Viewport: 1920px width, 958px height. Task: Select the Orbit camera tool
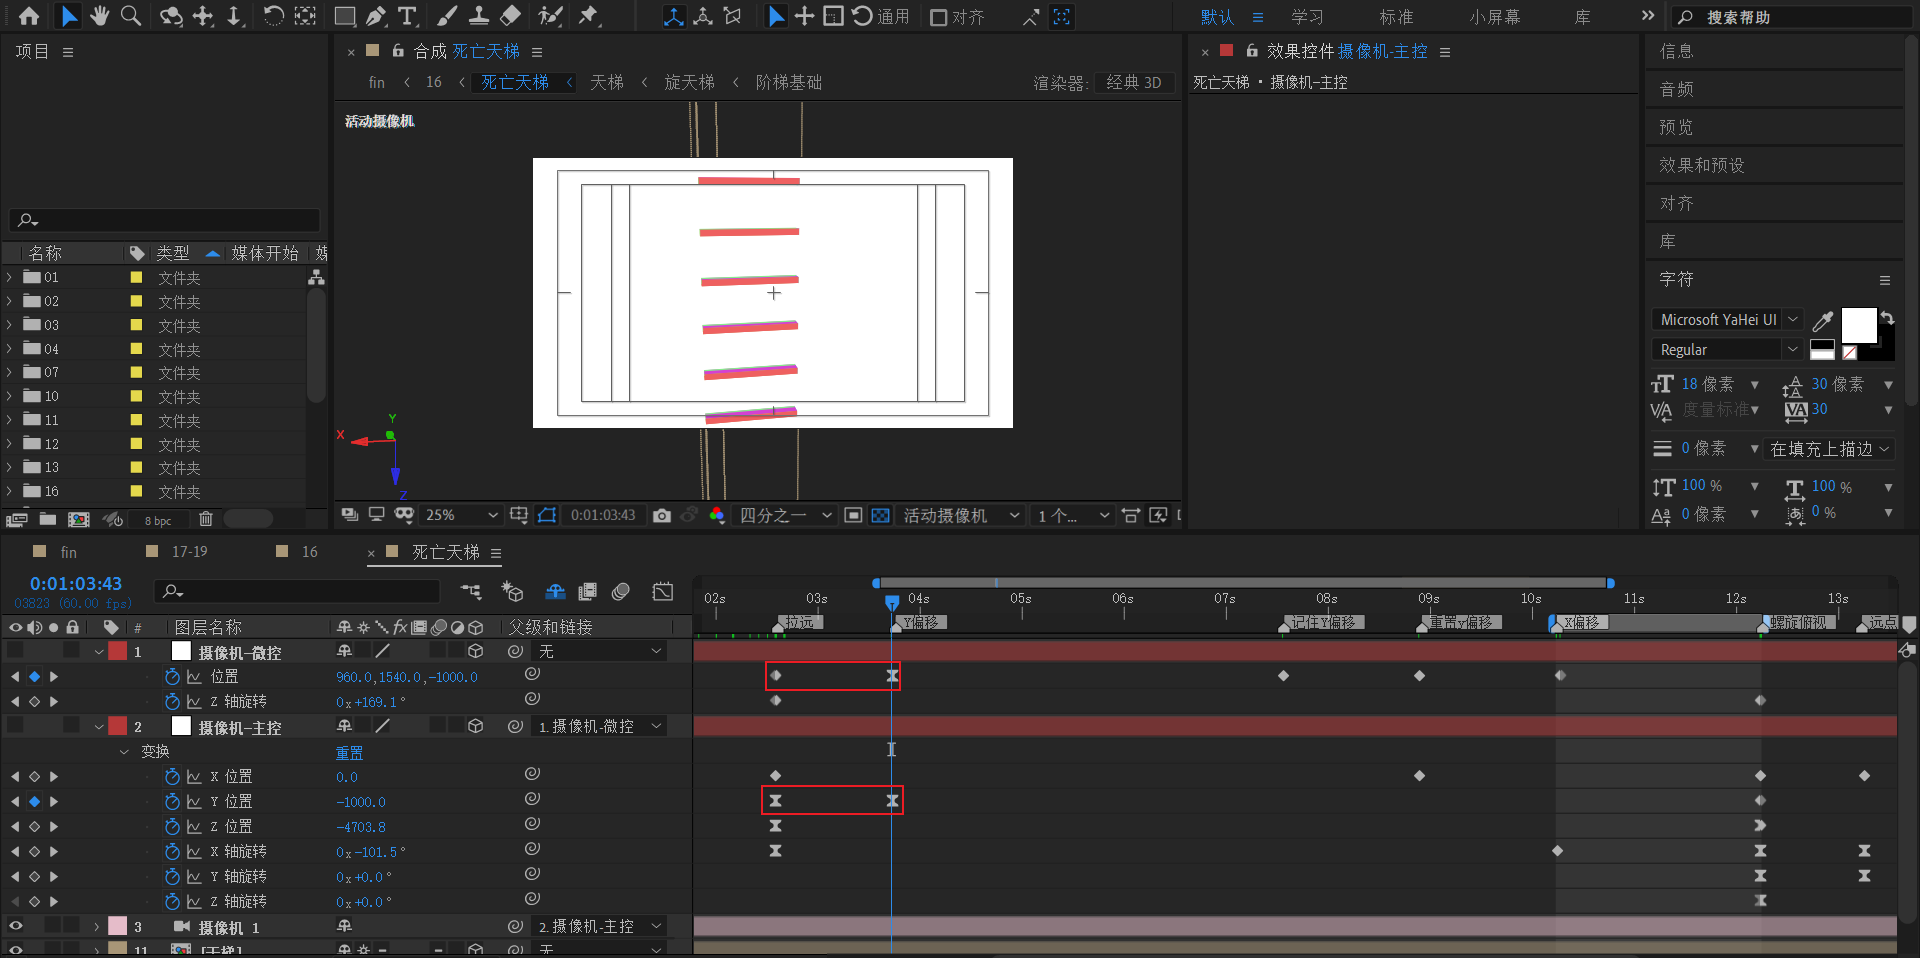click(171, 16)
